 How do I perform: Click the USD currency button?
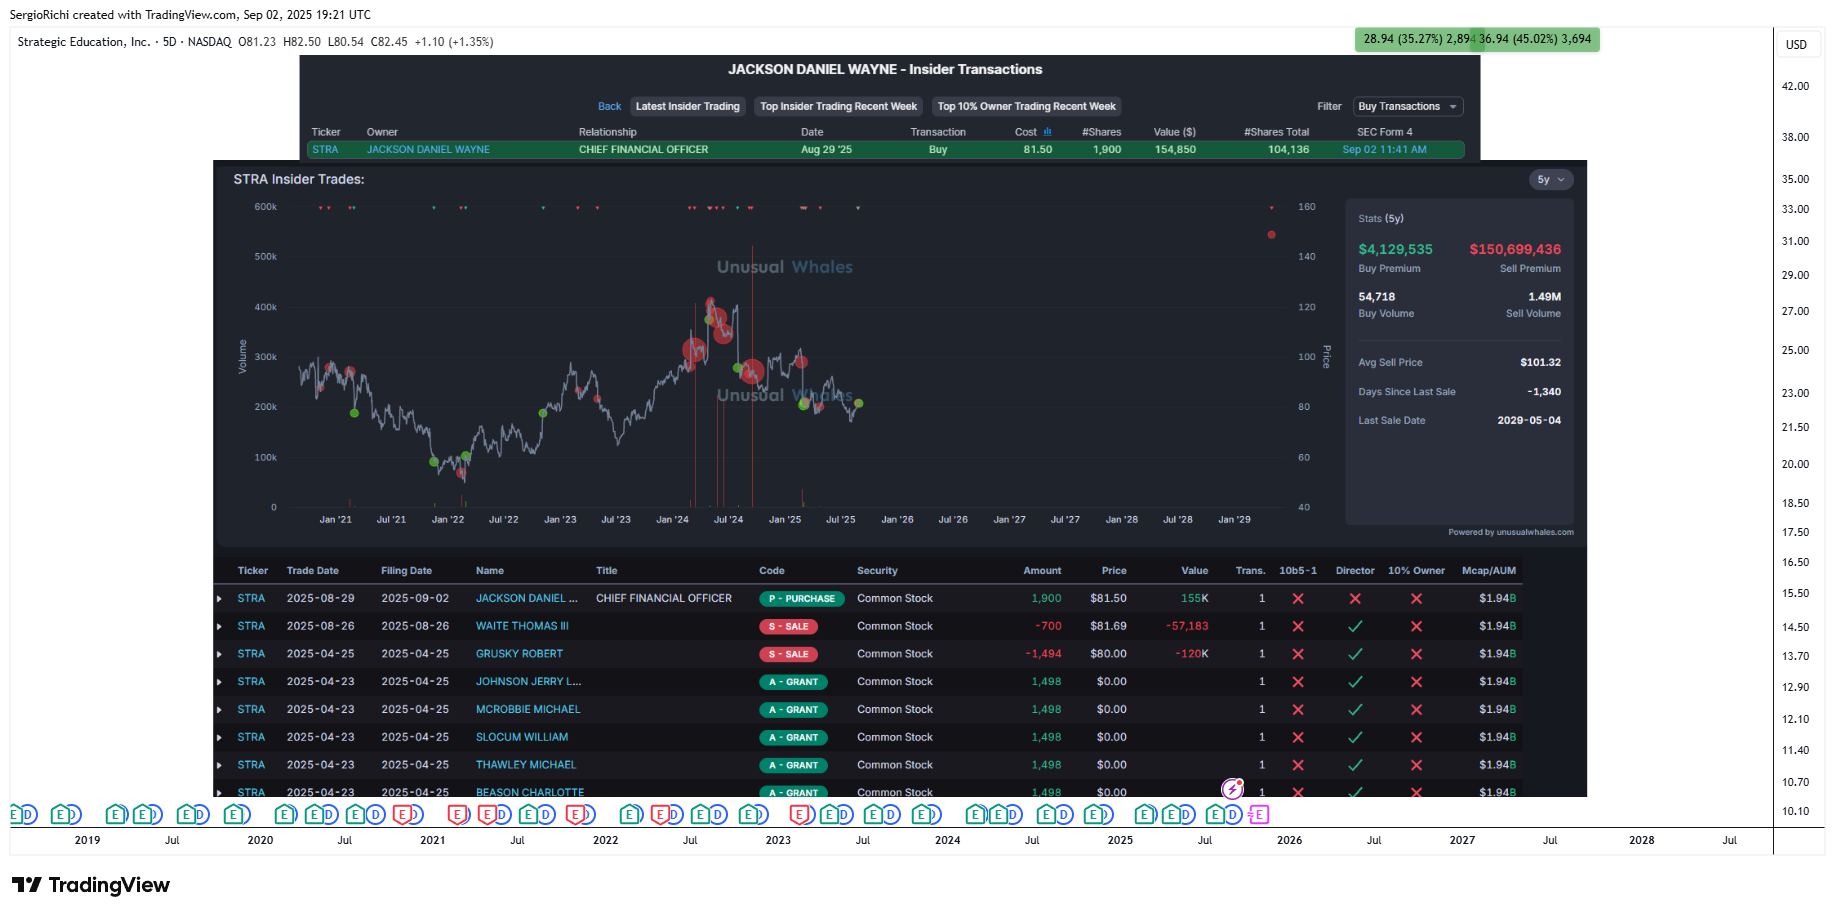coord(1796,45)
